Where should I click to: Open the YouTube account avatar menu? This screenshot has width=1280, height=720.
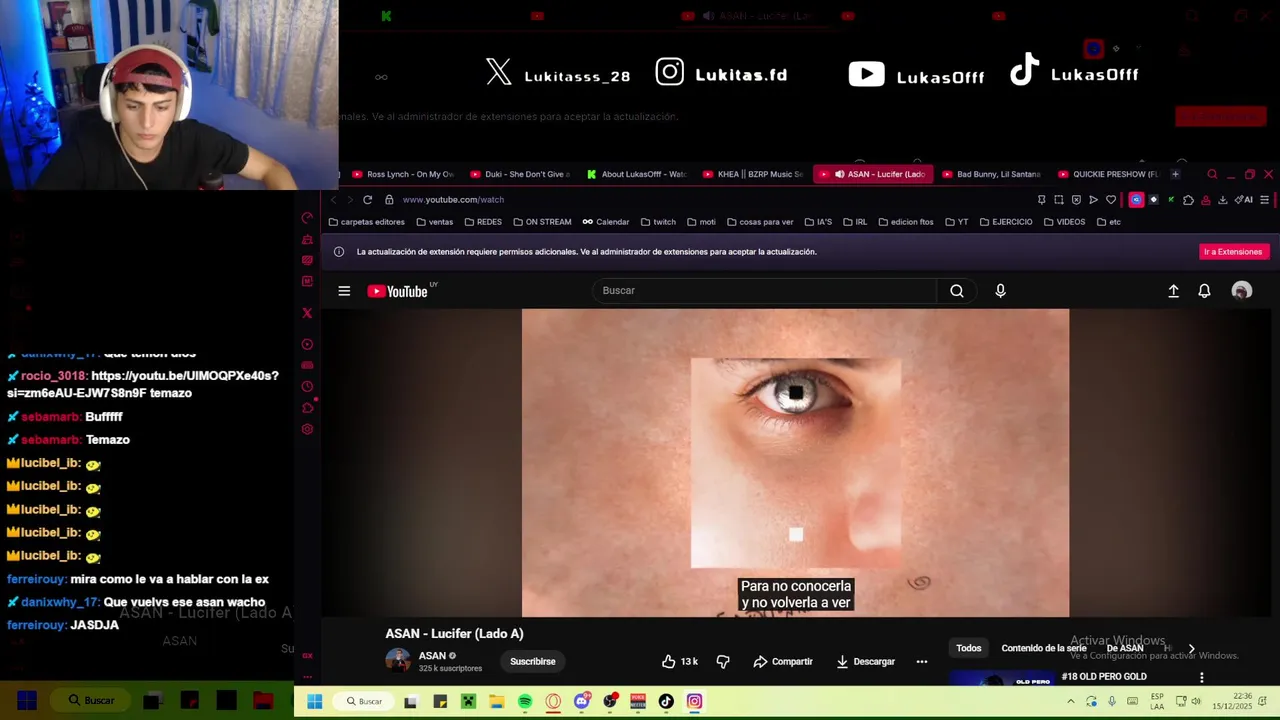(1241, 291)
